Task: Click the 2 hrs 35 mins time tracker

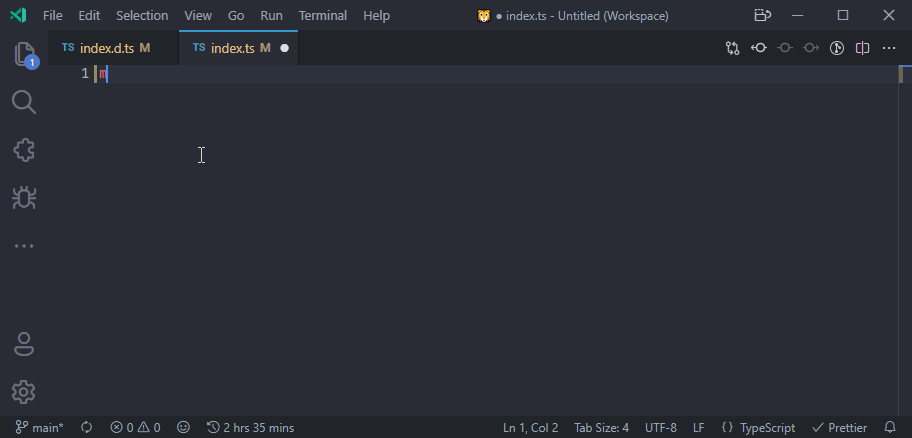Action: tap(251, 428)
